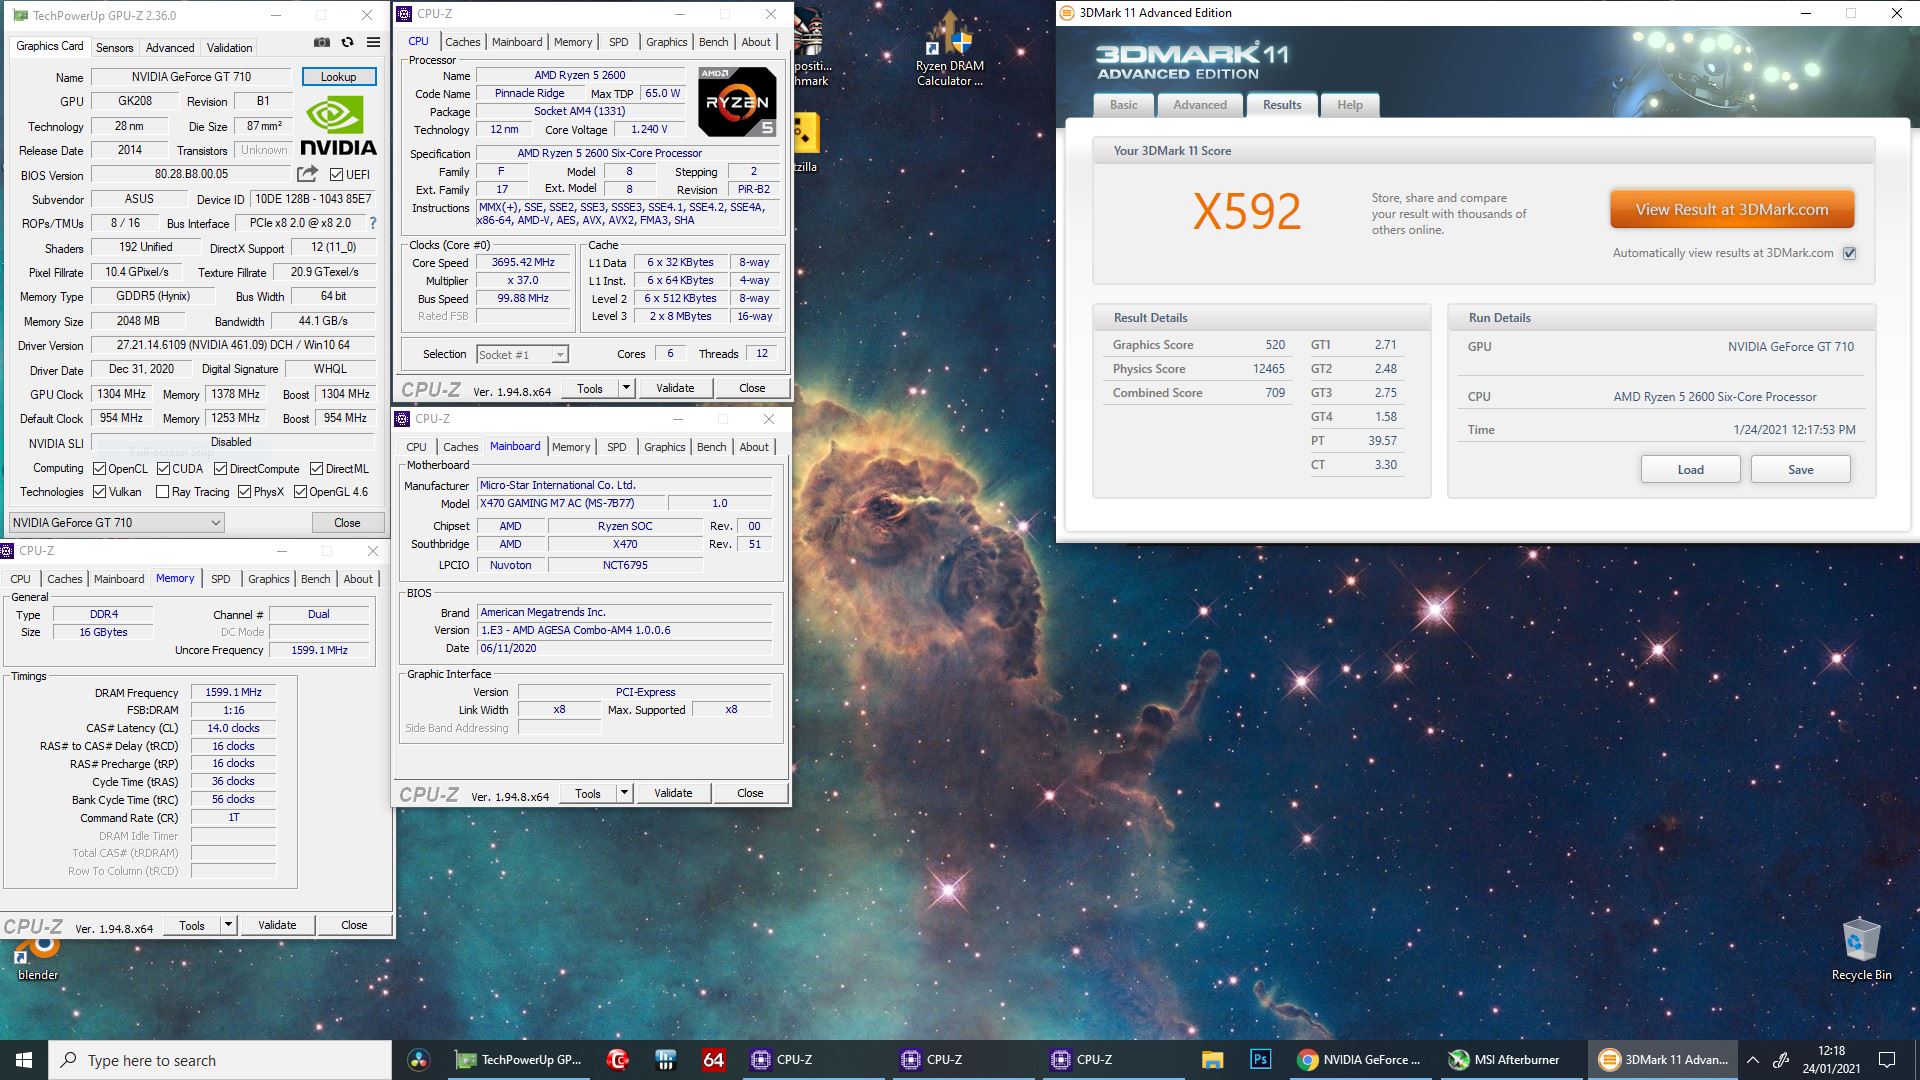Open the GPU-Z Validation tab
Image resolution: width=1920 pixels, height=1080 pixels.
[x=230, y=47]
